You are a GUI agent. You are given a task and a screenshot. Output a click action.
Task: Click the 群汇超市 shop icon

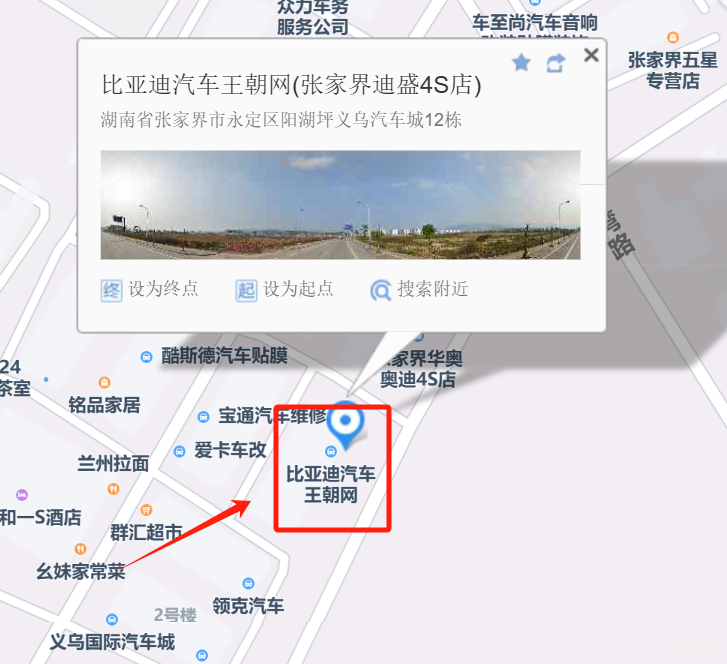(x=147, y=510)
